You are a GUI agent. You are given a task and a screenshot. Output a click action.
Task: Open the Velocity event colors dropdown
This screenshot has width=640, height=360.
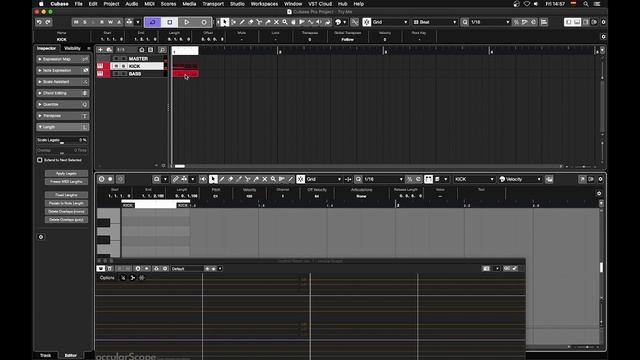520,179
